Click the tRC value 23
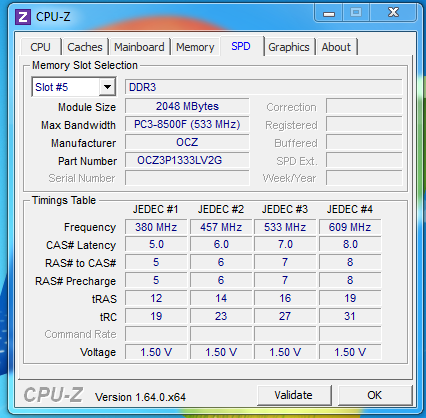This screenshot has height=418, width=426. click(x=221, y=316)
